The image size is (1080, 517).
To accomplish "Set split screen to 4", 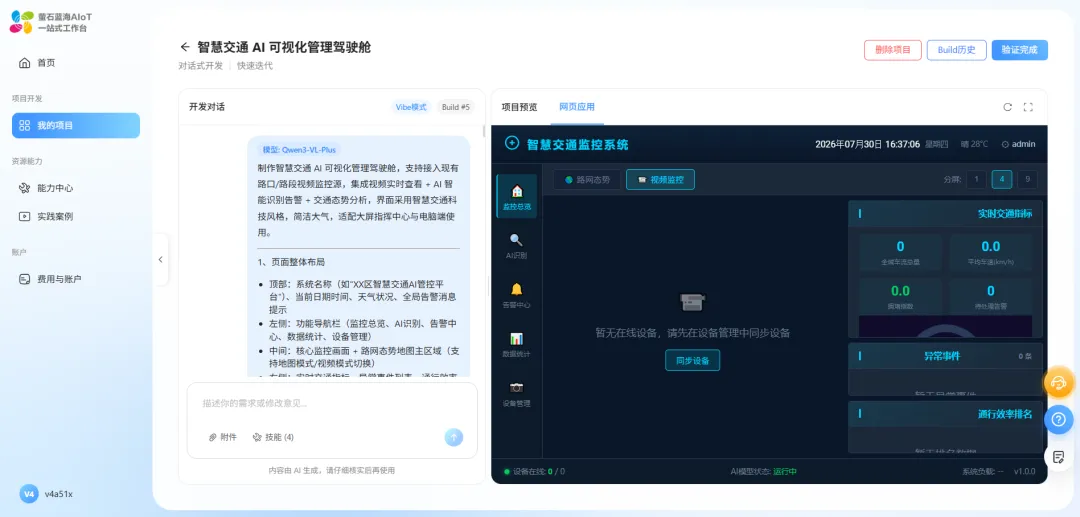I will point(1001,180).
